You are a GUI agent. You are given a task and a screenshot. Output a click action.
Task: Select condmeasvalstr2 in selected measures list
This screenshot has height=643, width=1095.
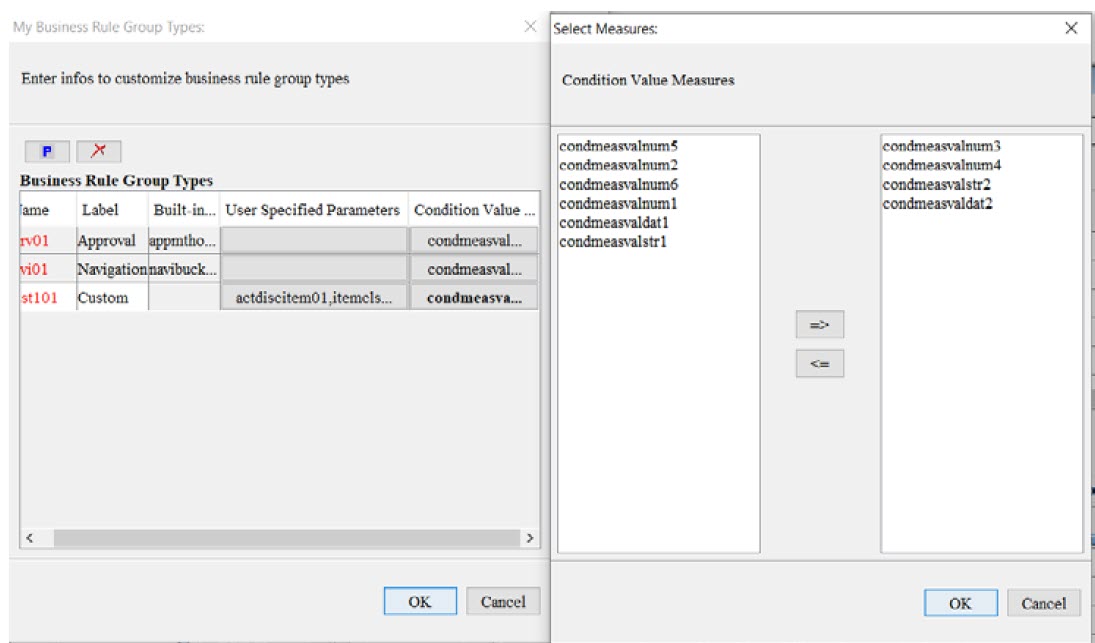[x=936, y=184]
